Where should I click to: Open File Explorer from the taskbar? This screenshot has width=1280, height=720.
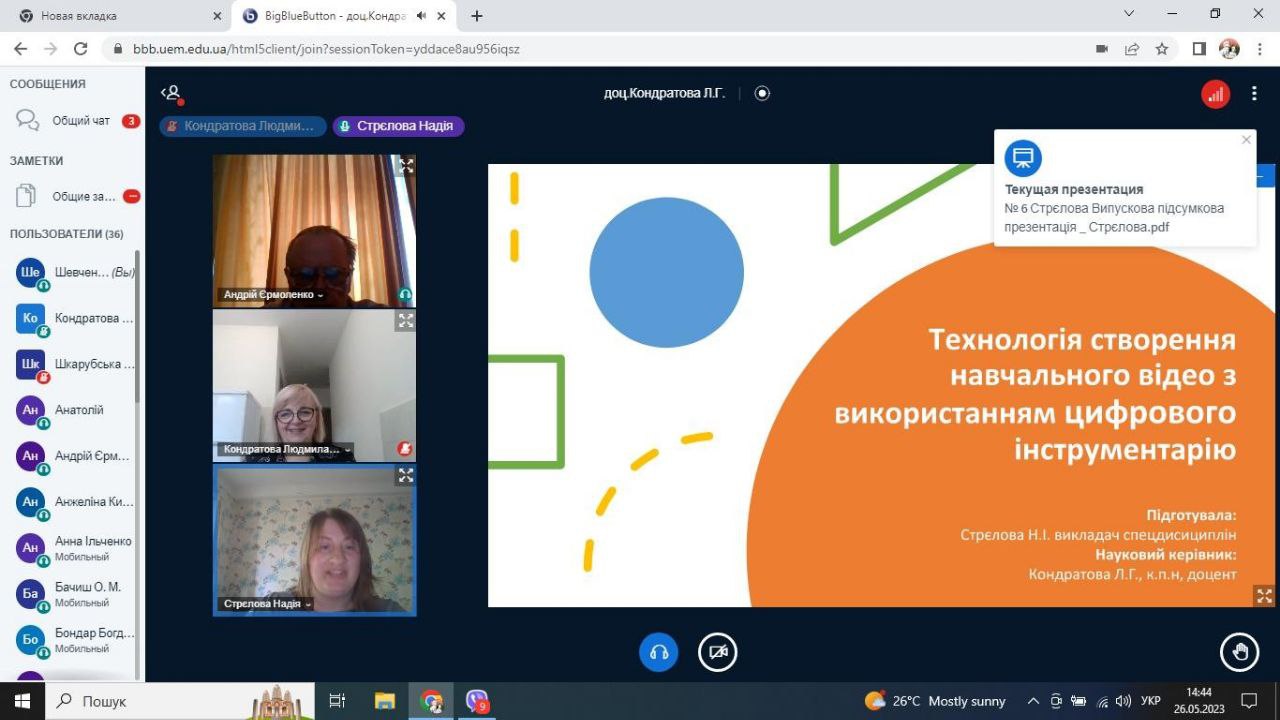pos(385,701)
